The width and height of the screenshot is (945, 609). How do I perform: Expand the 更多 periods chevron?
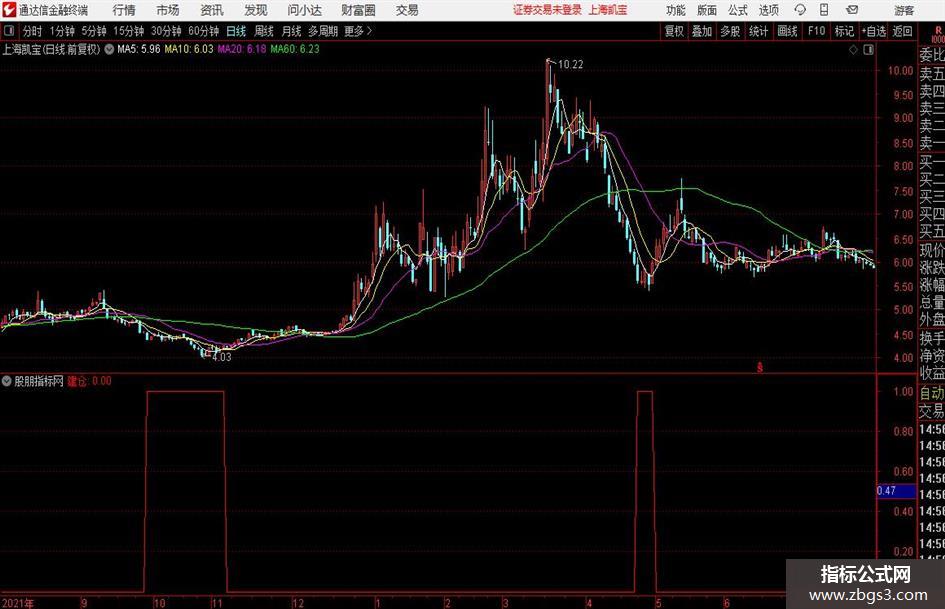(x=369, y=31)
